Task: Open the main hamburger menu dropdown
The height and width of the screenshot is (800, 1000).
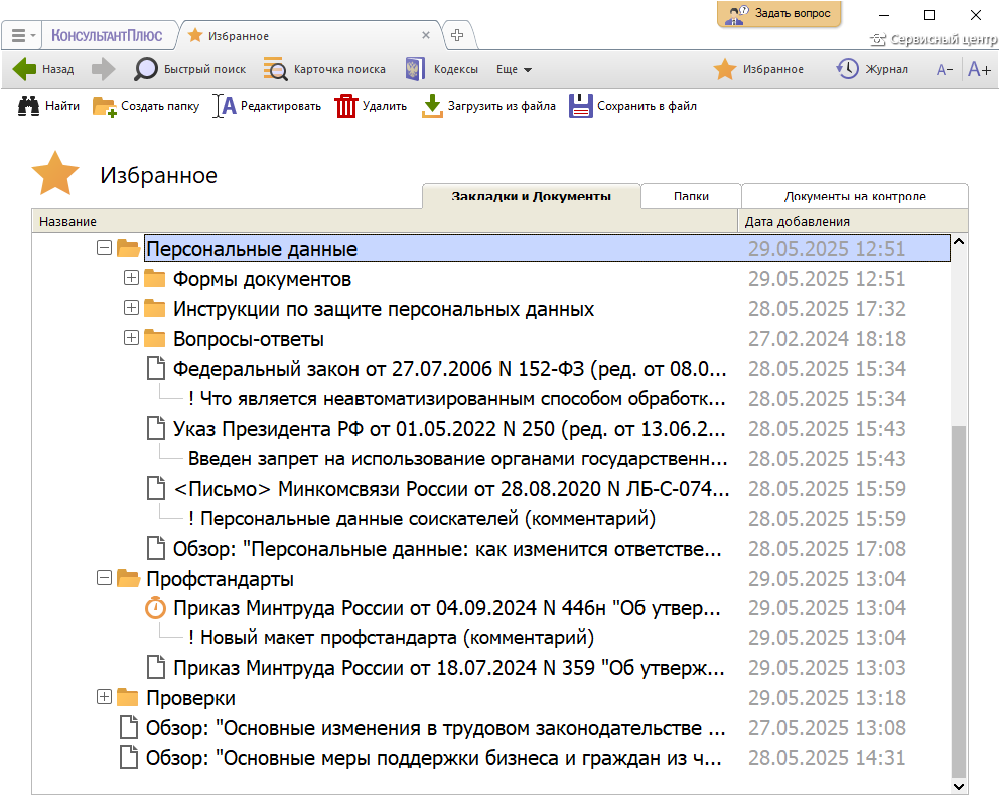Action: [x=23, y=36]
